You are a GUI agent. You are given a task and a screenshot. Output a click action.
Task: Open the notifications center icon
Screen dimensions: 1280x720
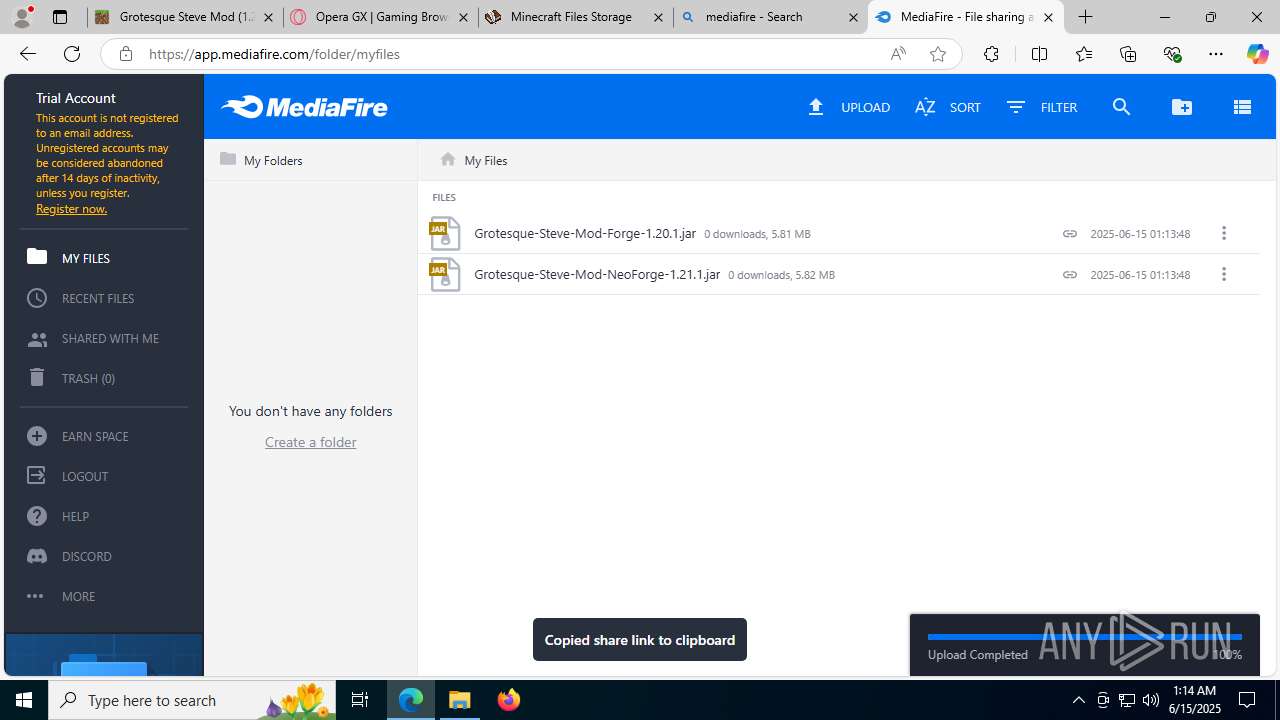tap(1247, 700)
